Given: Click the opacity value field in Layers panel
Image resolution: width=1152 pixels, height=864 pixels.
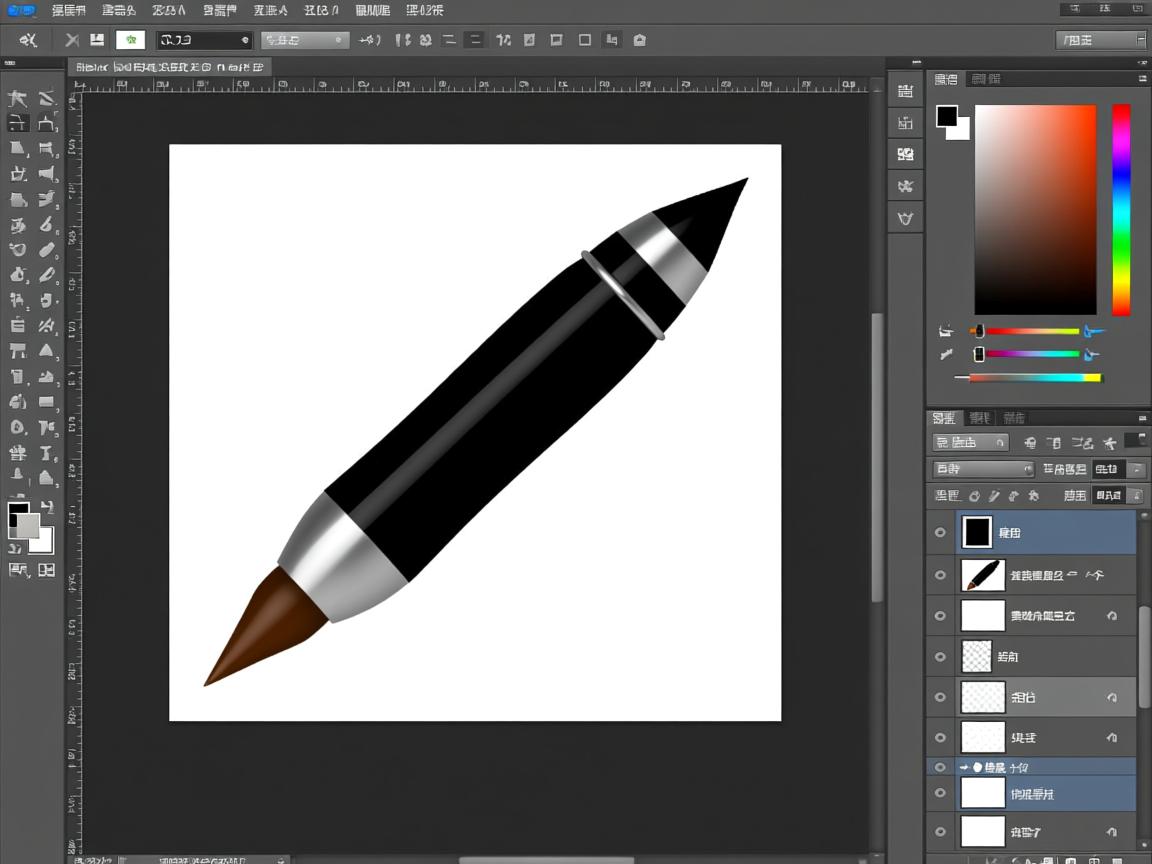Looking at the screenshot, I should [1107, 469].
